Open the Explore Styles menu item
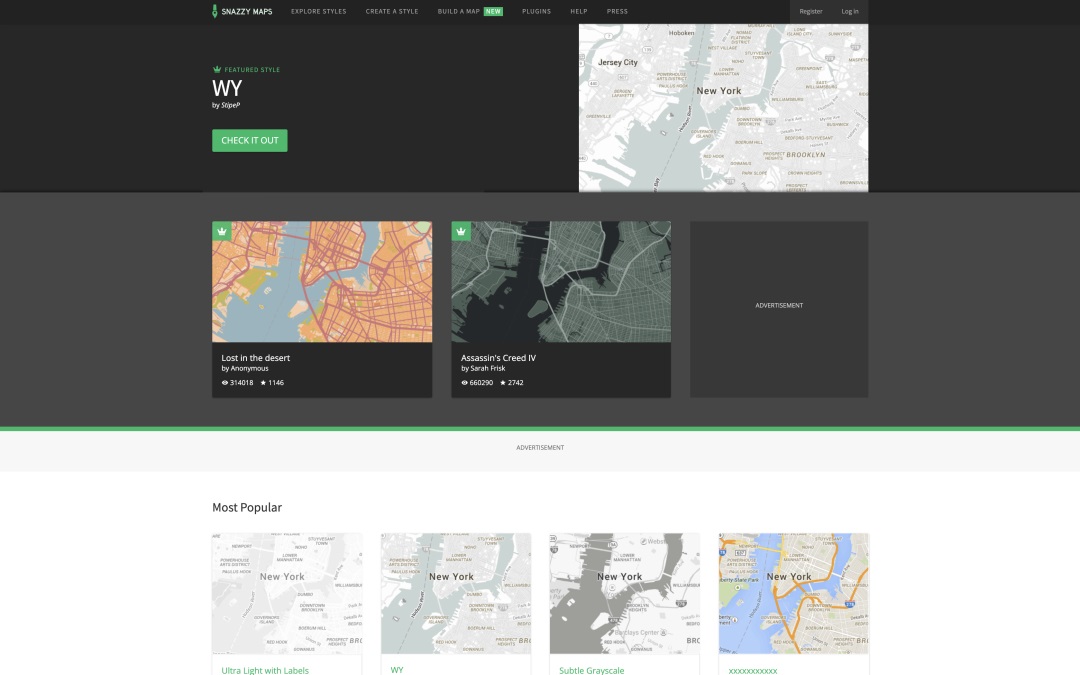The width and height of the screenshot is (1080, 675). [318, 11]
